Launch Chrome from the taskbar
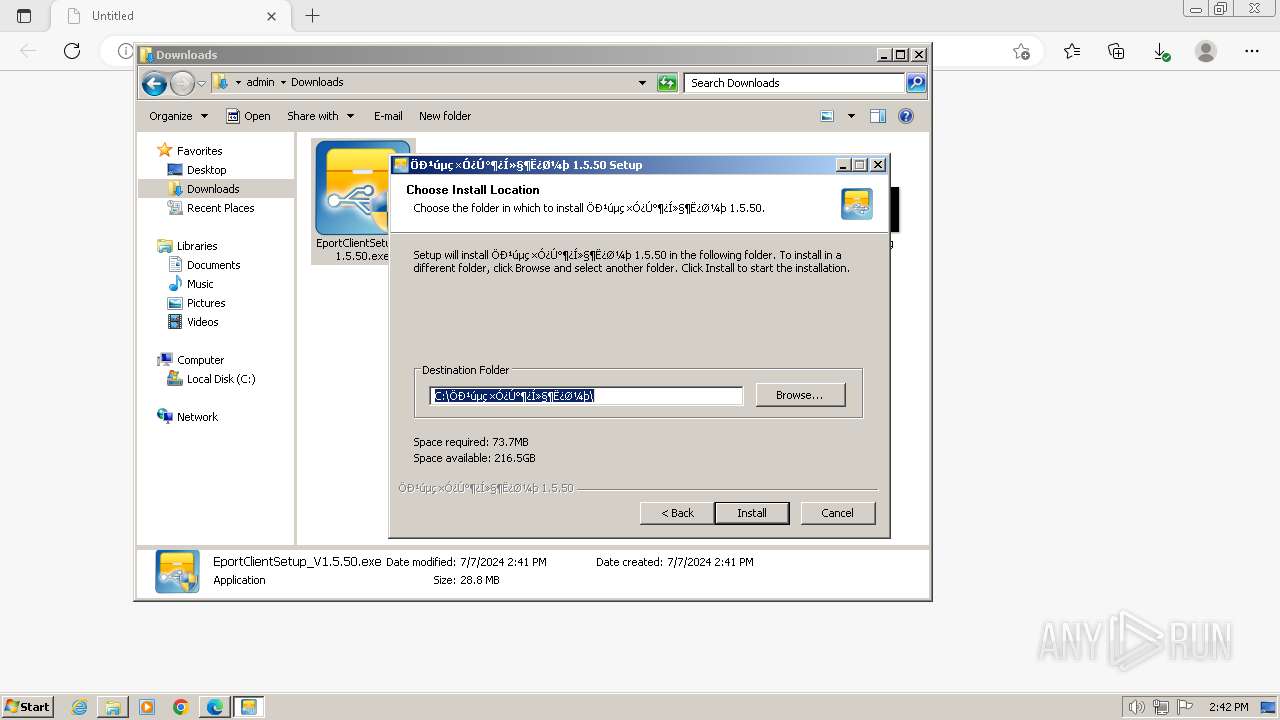This screenshot has height=720, width=1280. (181, 707)
